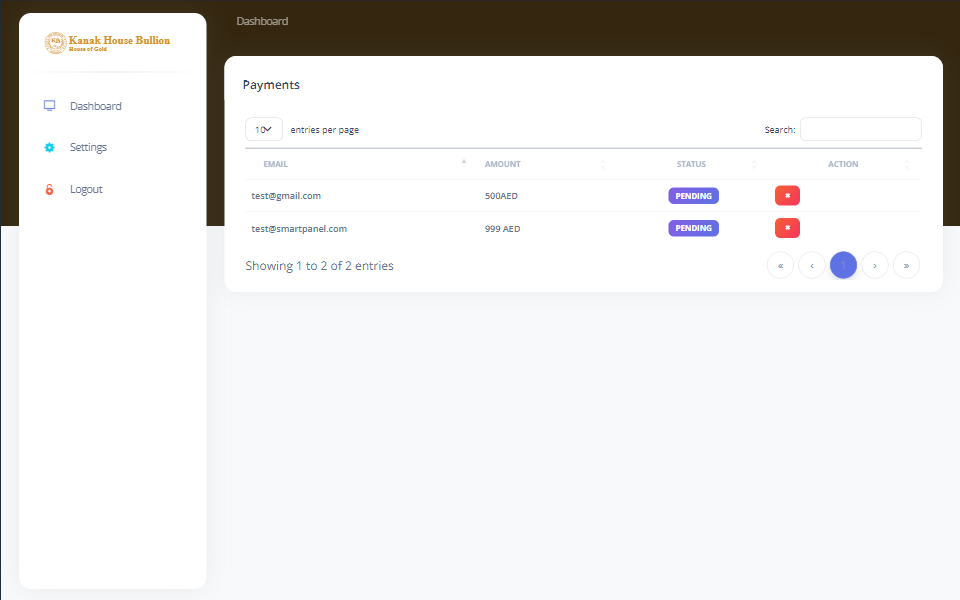Click the Logout lock icon in sidebar
The image size is (960, 600).
(x=49, y=190)
